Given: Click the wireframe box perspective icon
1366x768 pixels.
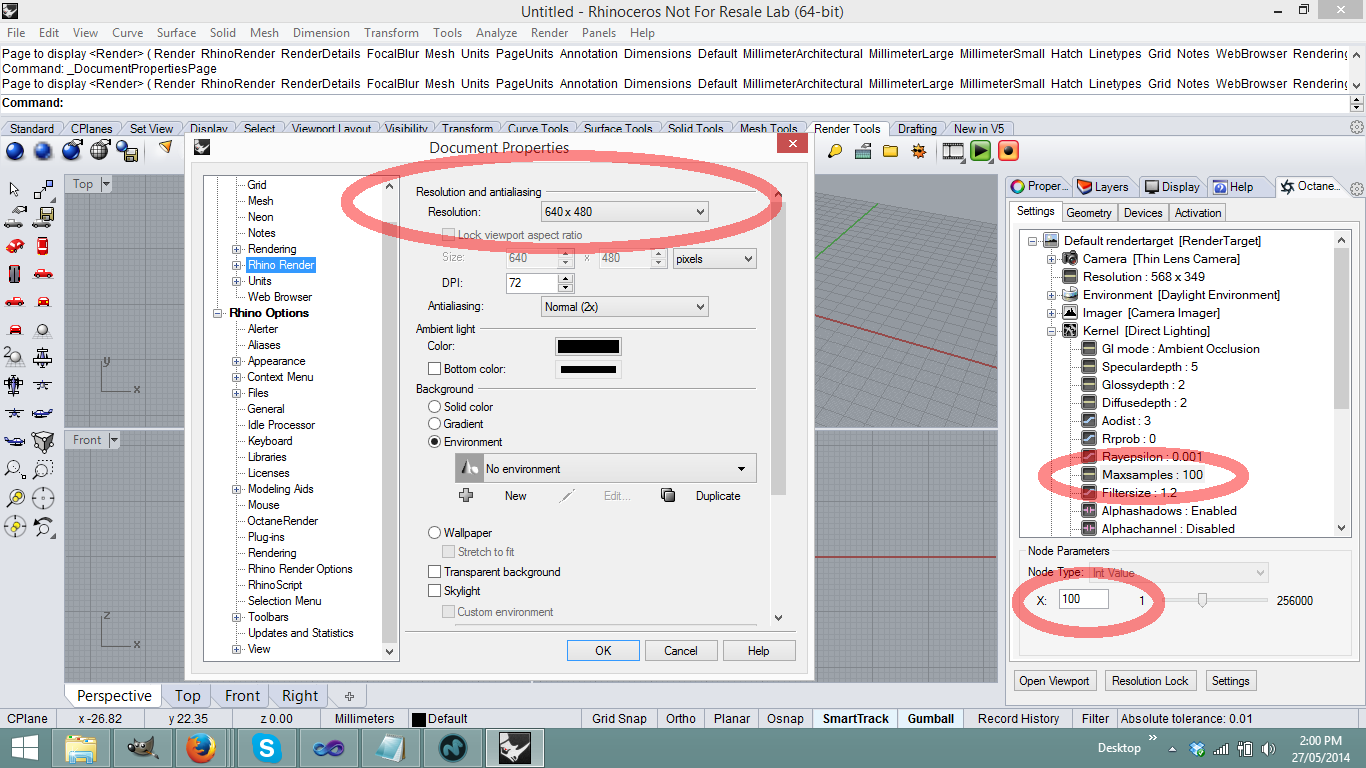Looking at the screenshot, I should tap(43, 441).
